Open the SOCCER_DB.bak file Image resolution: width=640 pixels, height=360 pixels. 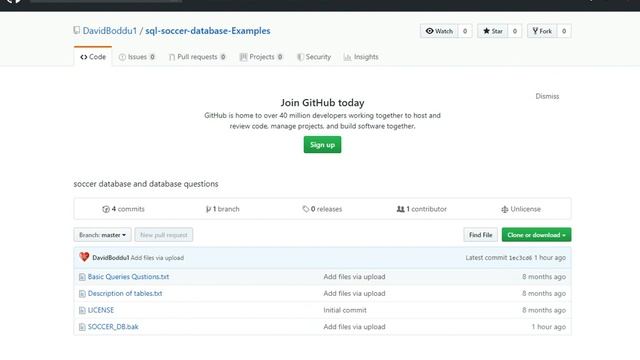[x=113, y=327]
